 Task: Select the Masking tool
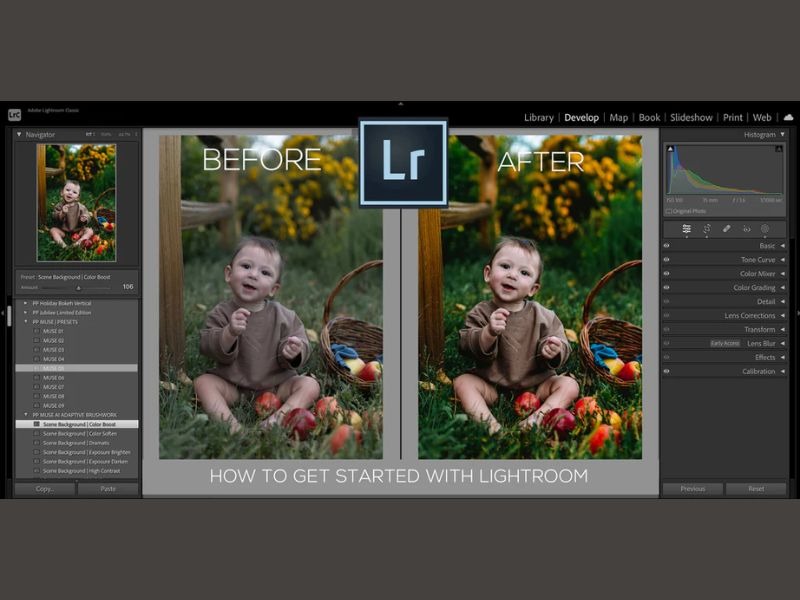(765, 228)
